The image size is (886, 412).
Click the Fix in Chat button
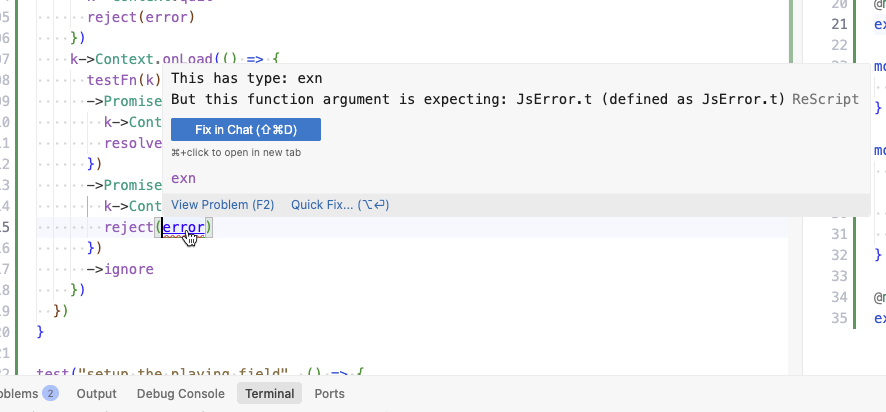245,130
